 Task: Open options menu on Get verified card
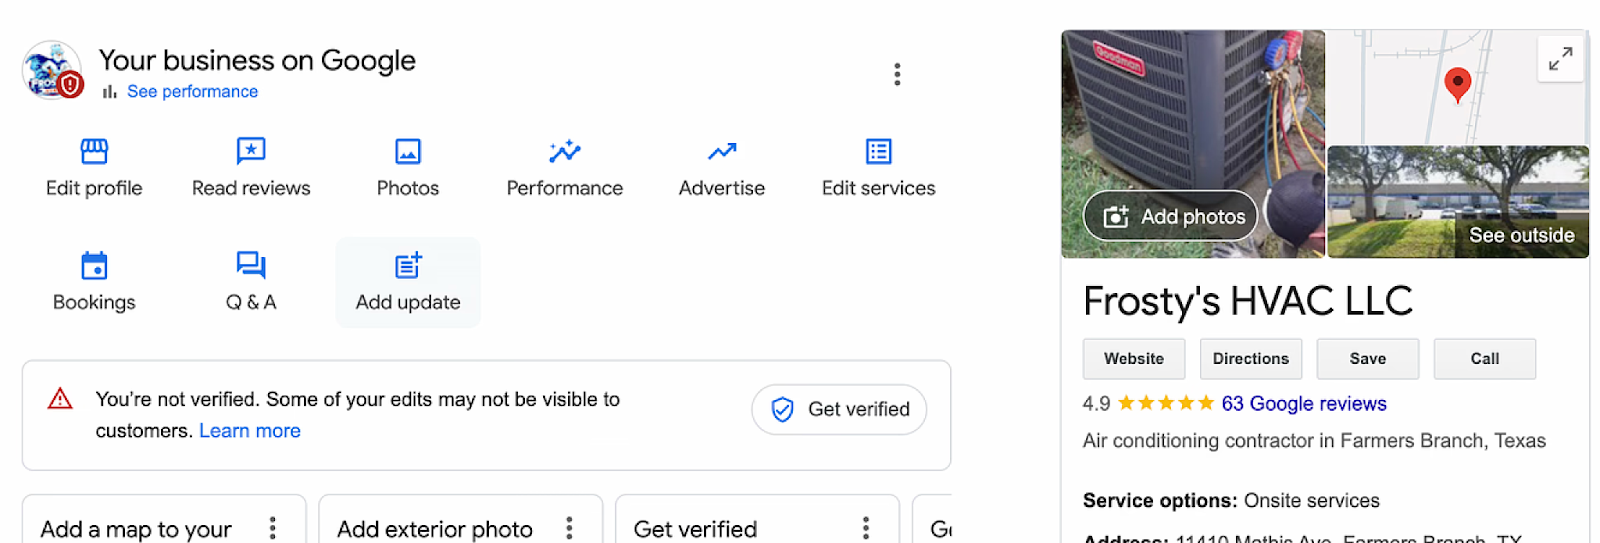coord(866,528)
